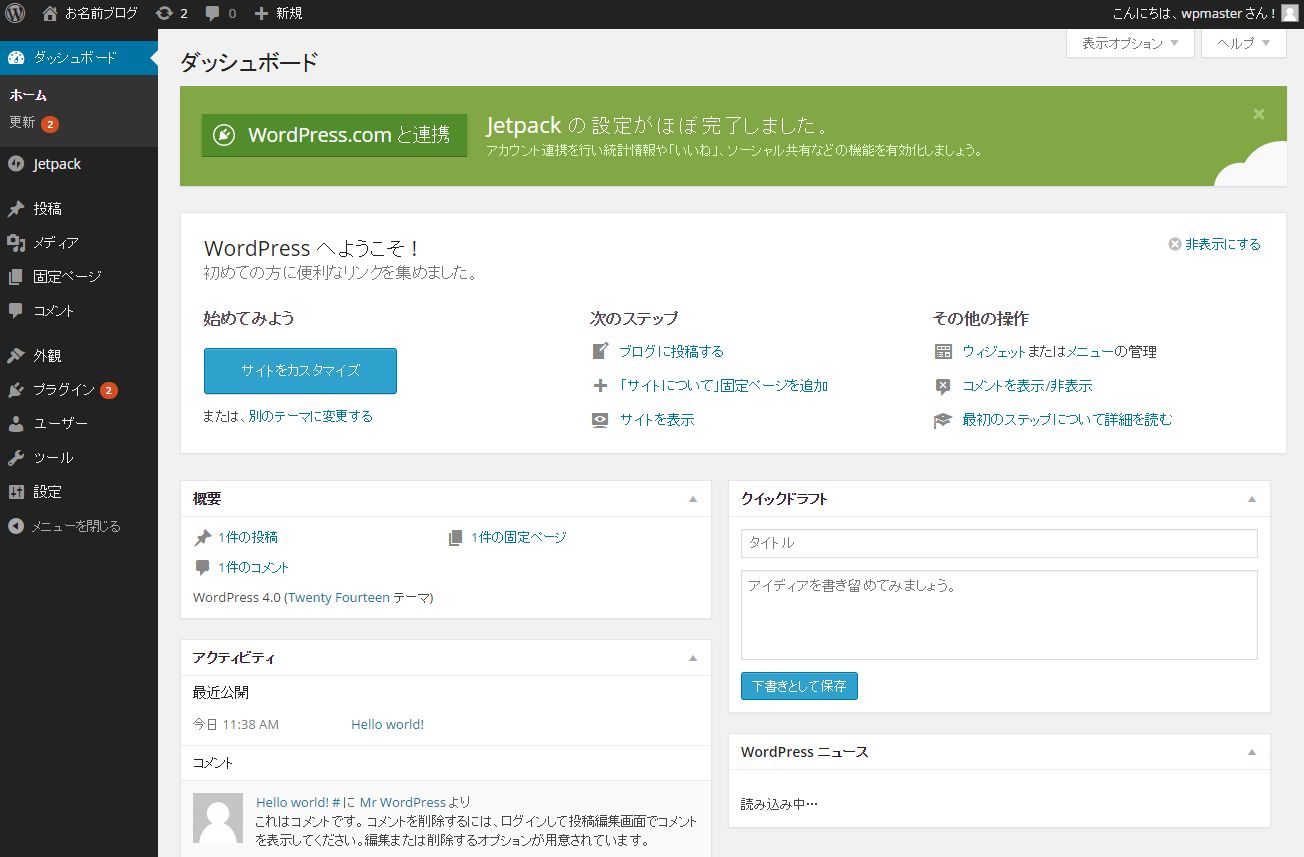Screen dimensions: 1304x857
Task: Click the 下書きとして保存 button
Action: 799,686
